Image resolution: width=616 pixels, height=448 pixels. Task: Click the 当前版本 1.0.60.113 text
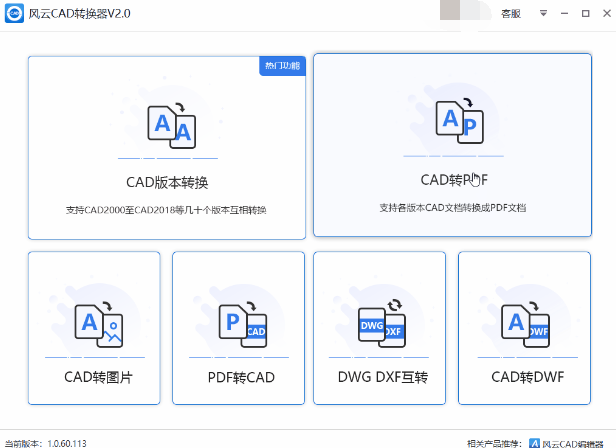46,444
